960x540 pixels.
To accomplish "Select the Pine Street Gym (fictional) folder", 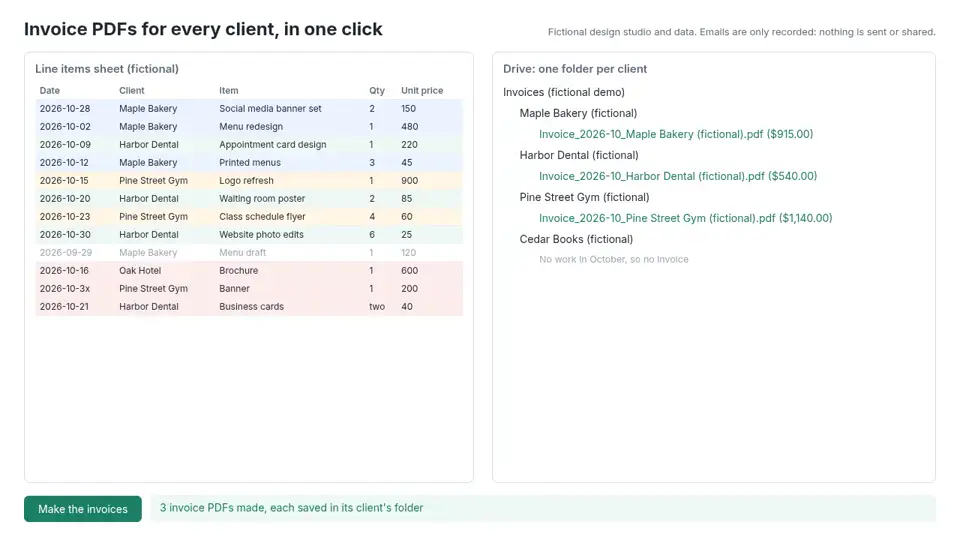I will pyautogui.click(x=584, y=197).
